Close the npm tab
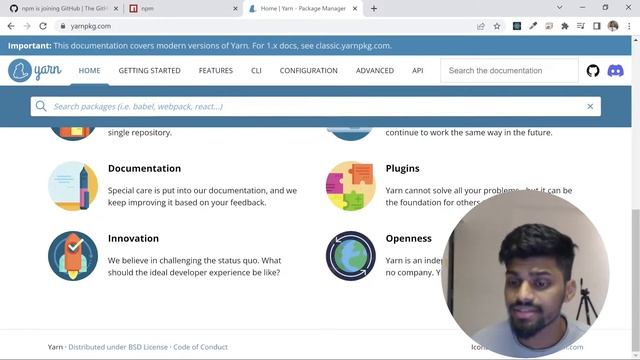Viewport: 640px width, 360px height. [x=235, y=9]
